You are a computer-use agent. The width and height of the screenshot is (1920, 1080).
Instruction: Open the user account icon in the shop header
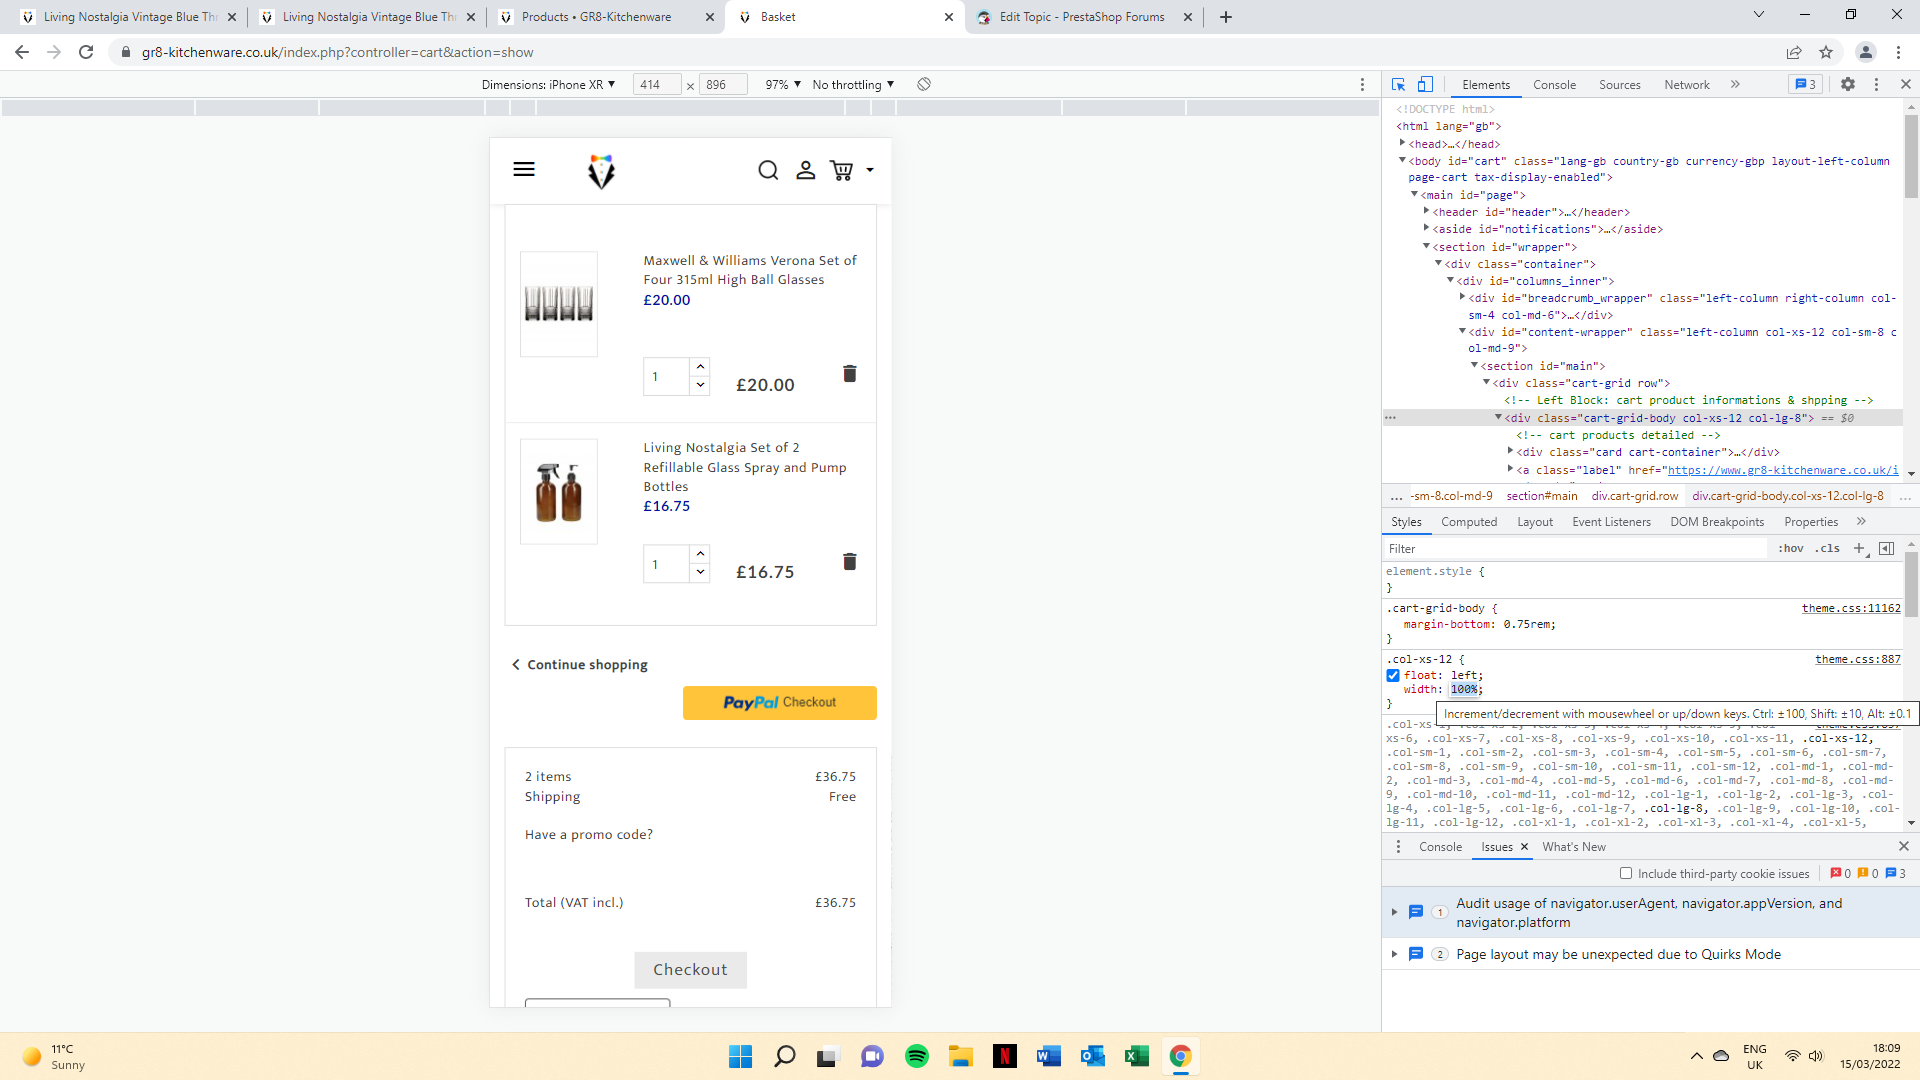[805, 170]
